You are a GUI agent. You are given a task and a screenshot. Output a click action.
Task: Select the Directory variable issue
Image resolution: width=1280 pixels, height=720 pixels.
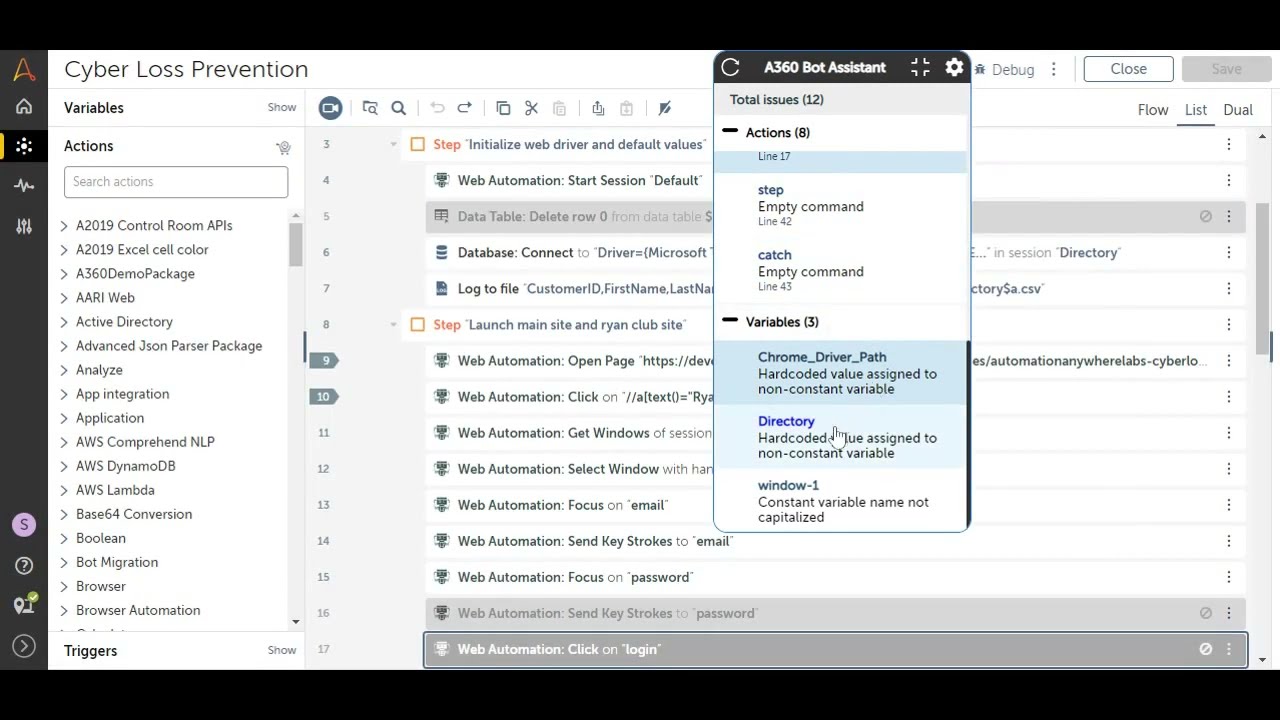[x=841, y=437]
